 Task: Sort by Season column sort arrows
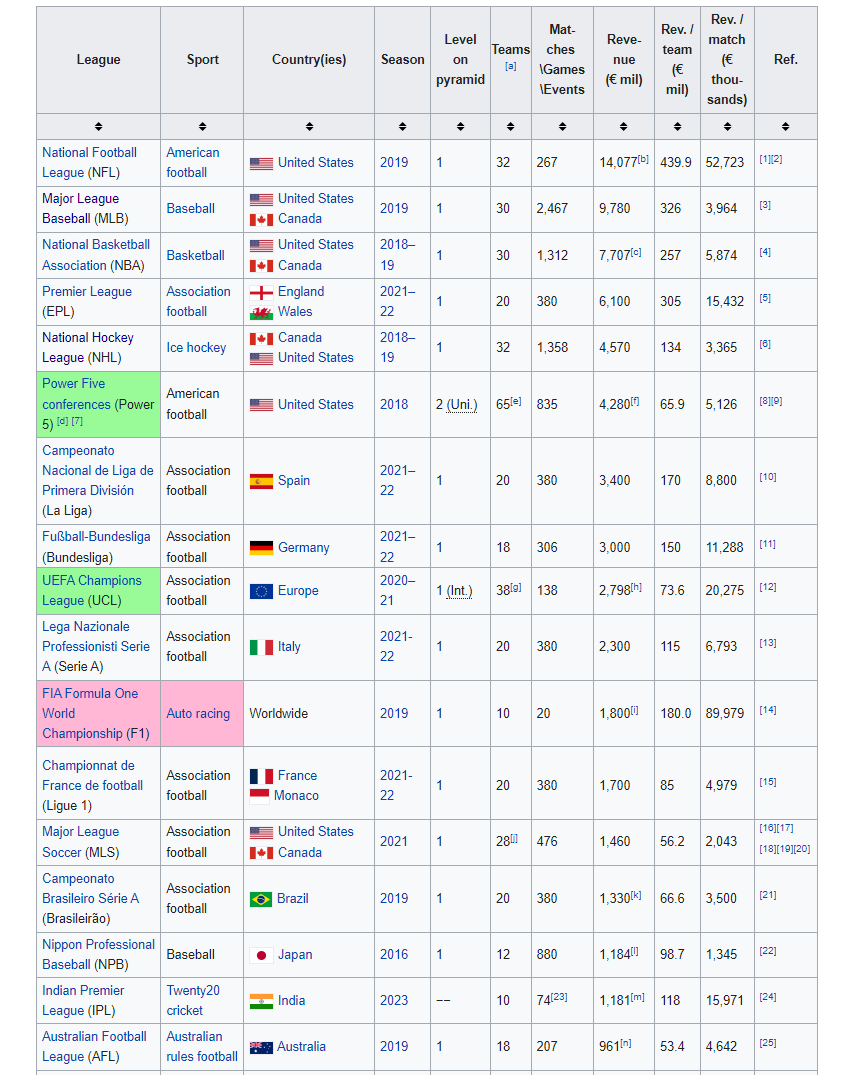(x=402, y=126)
